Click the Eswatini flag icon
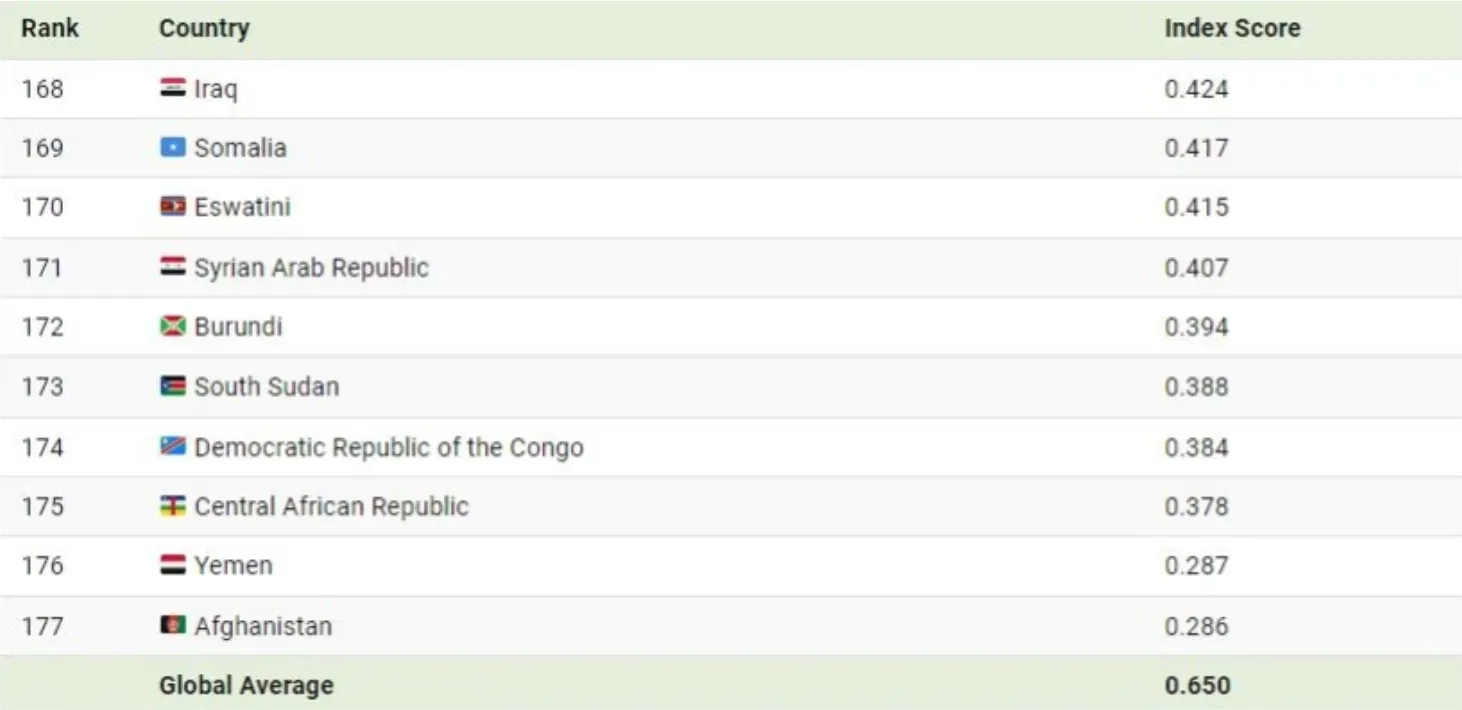This screenshot has width=1462, height=710. tap(172, 207)
